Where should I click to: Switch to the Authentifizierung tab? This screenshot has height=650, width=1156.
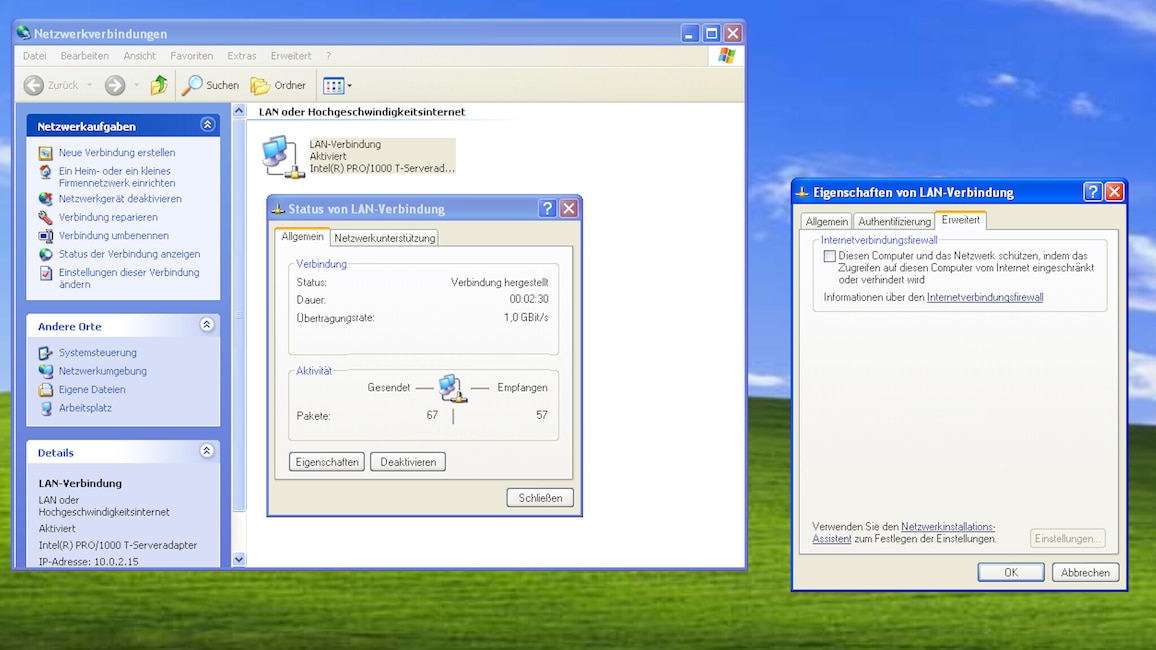(894, 221)
